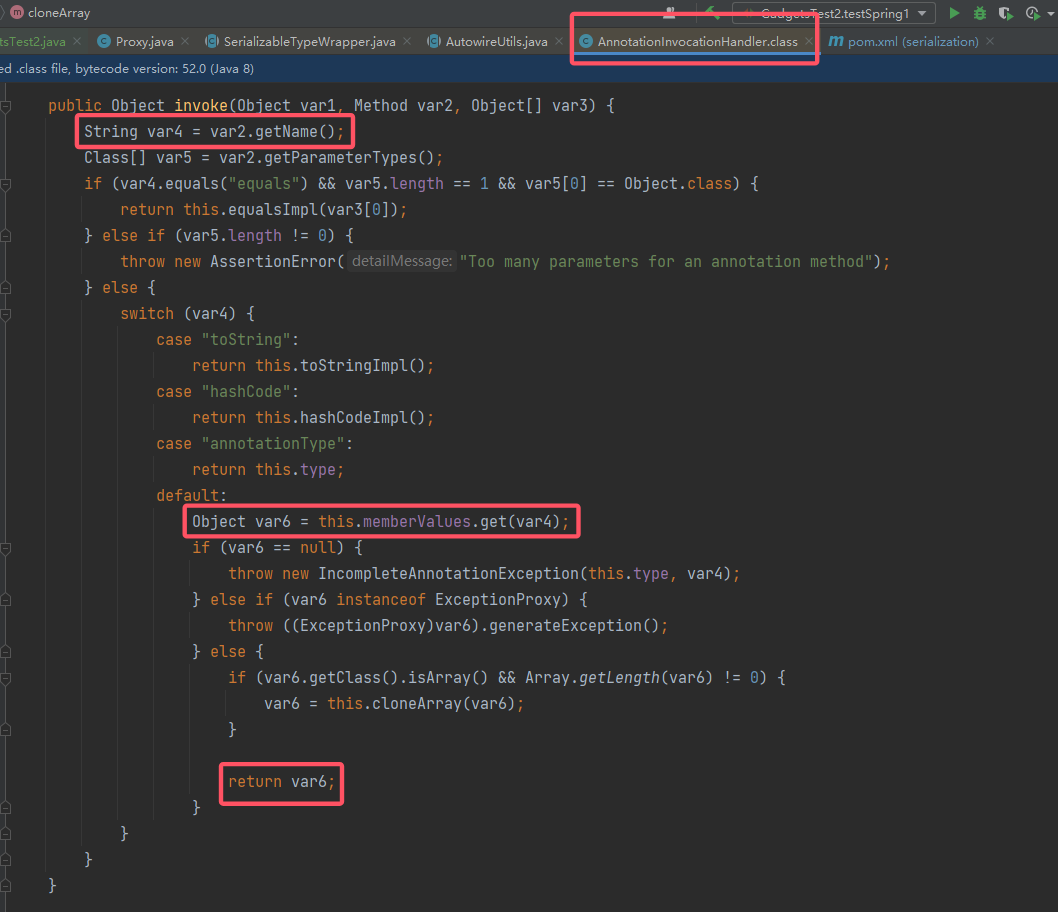Open the pom.xml (serialization) tab

tap(913, 42)
